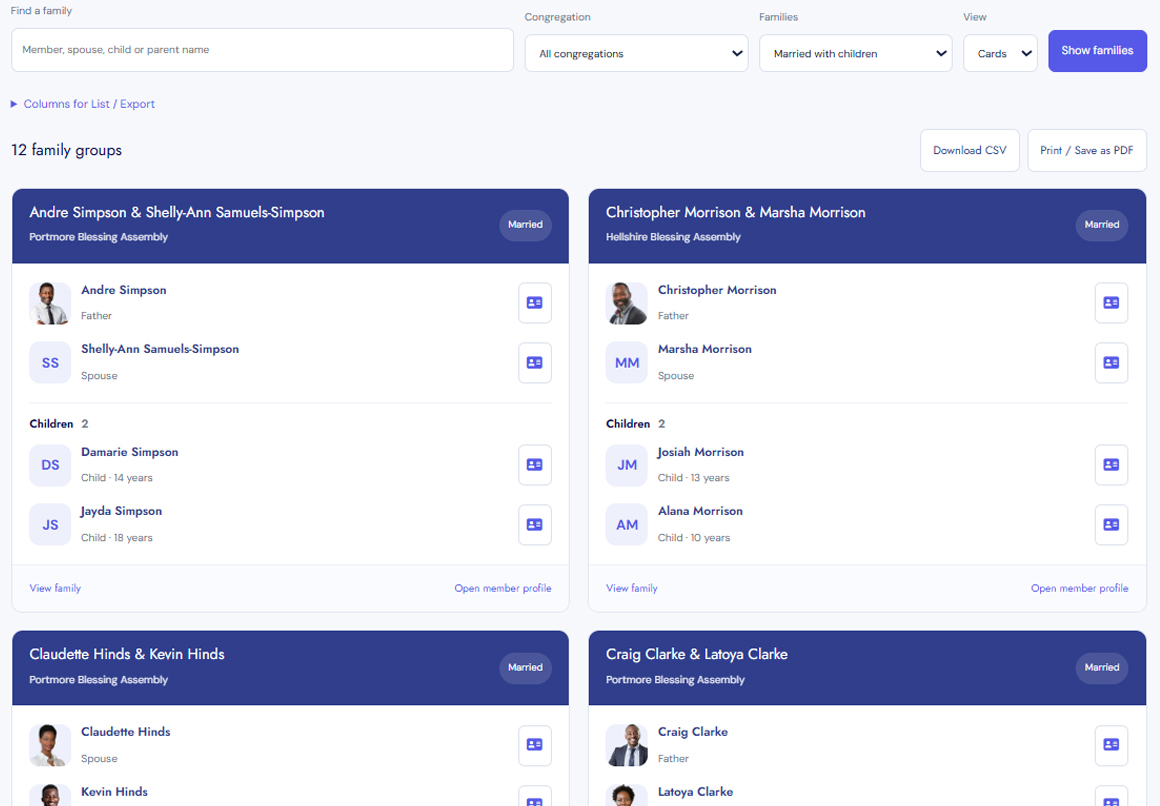This screenshot has width=1160, height=806.
Task: Click the AM initials avatar
Action: pyautogui.click(x=627, y=525)
